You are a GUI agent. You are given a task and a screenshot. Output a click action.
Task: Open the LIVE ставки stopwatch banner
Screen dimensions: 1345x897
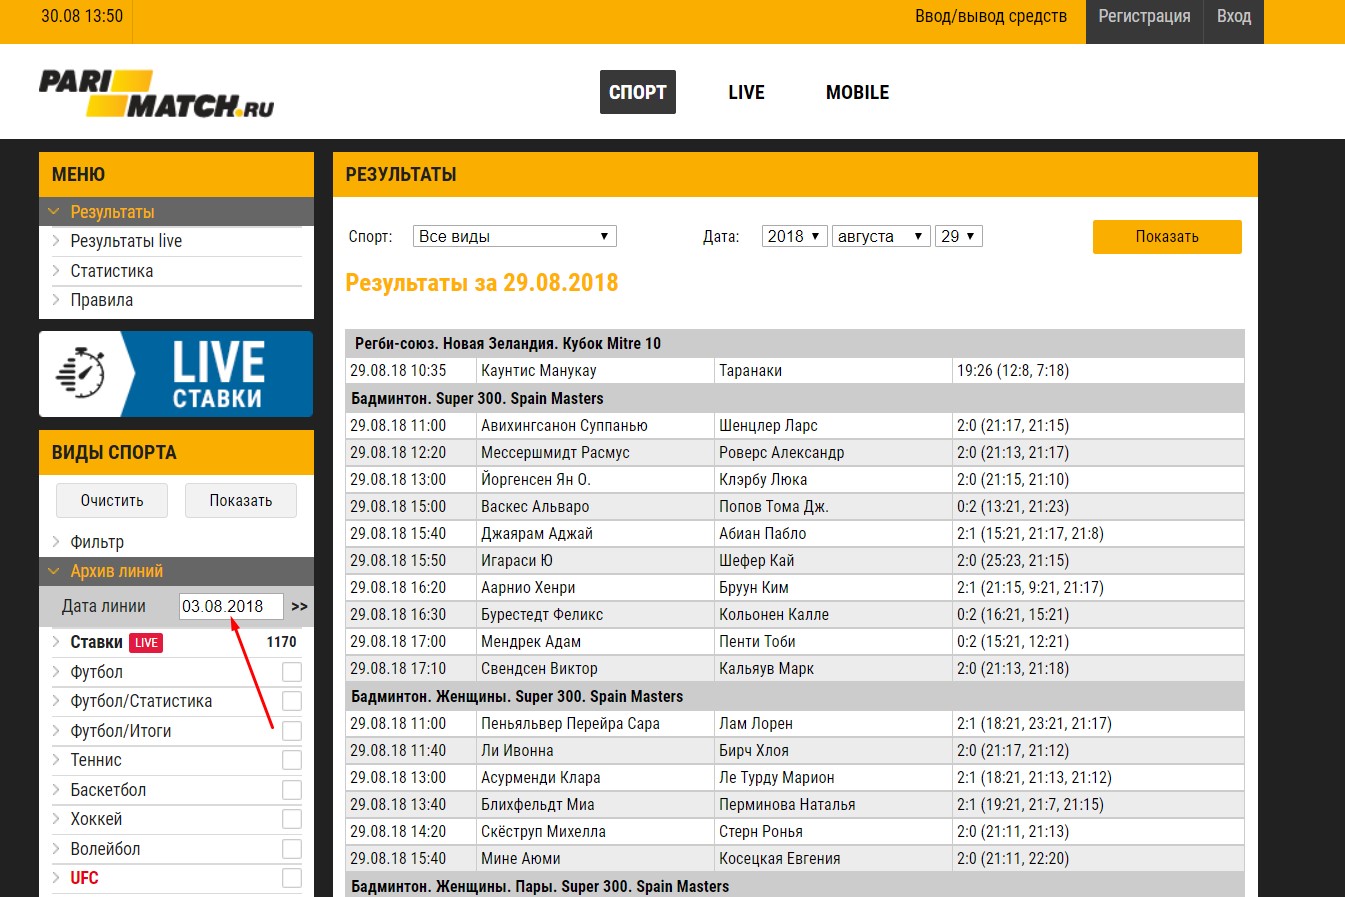pos(176,374)
